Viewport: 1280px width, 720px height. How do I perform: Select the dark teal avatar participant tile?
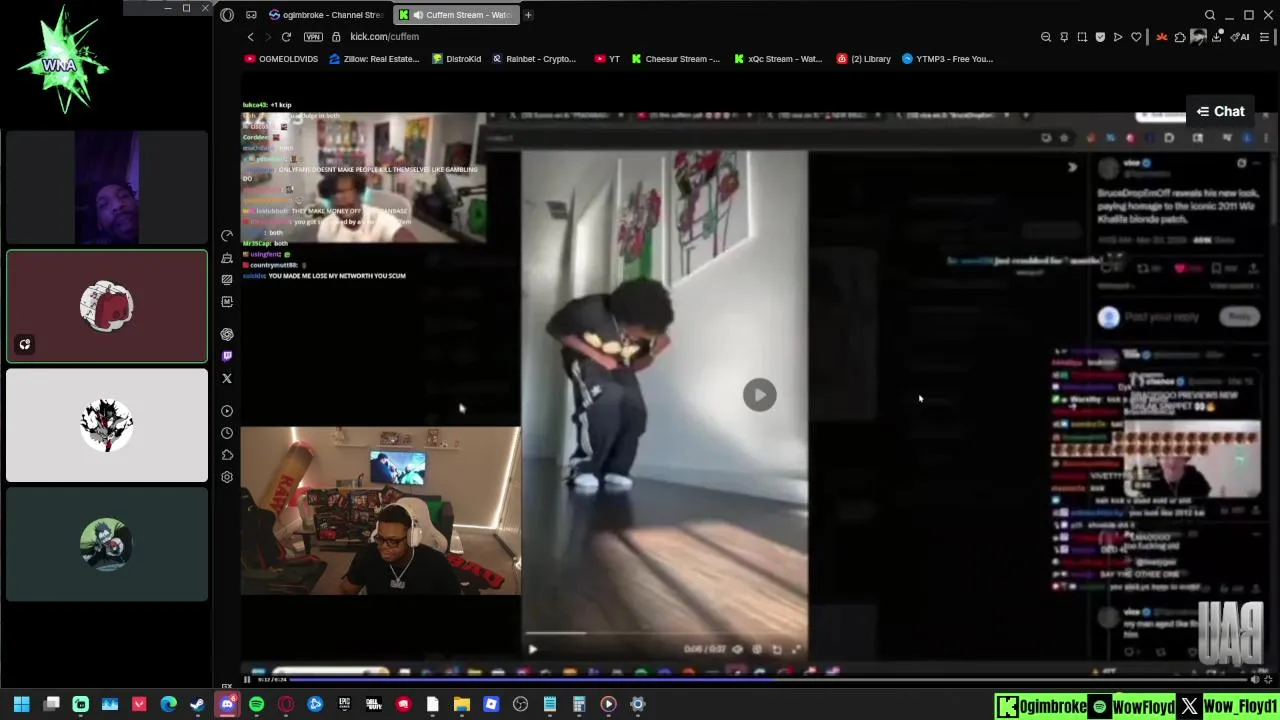(x=107, y=544)
